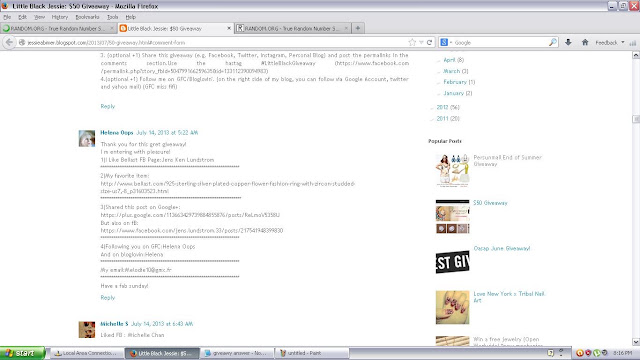Open the April archive link
The width and height of the screenshot is (640, 360).
pyautogui.click(x=449, y=60)
